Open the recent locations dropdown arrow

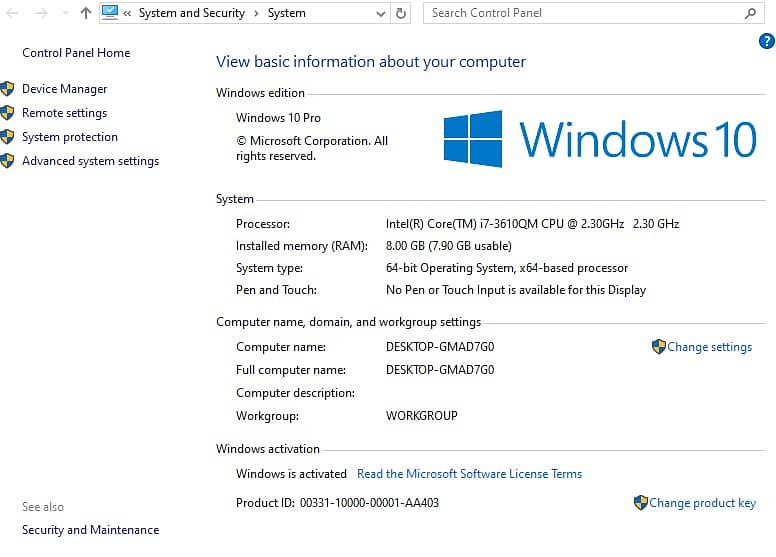tap(64, 14)
